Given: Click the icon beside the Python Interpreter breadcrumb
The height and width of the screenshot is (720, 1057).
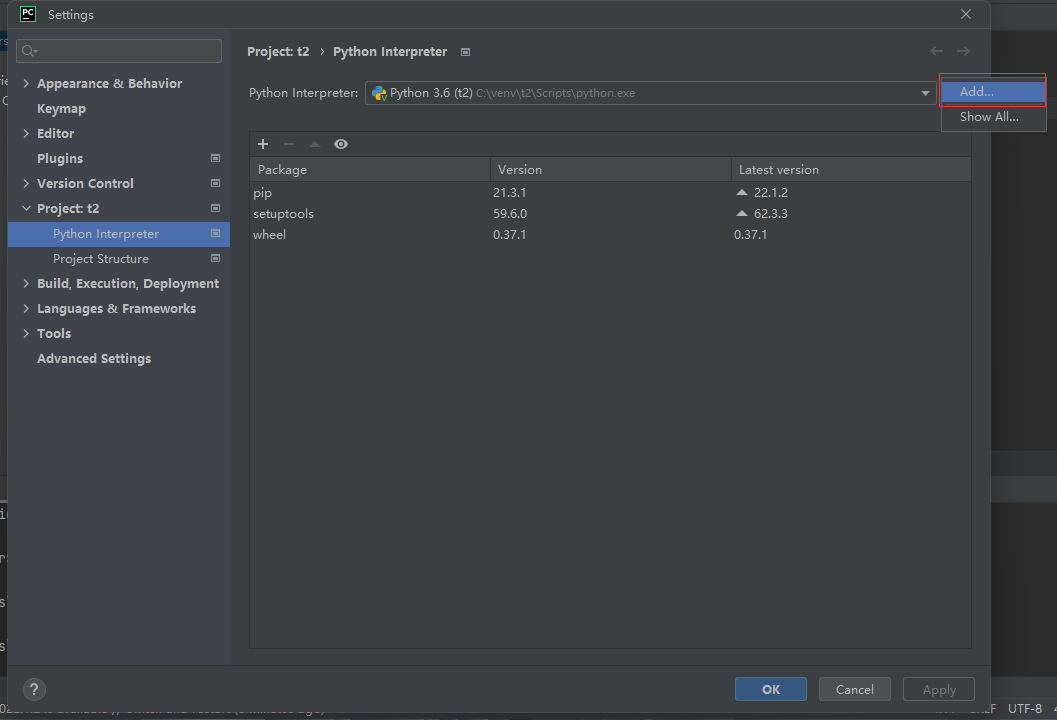Looking at the screenshot, I should pyautogui.click(x=465, y=52).
